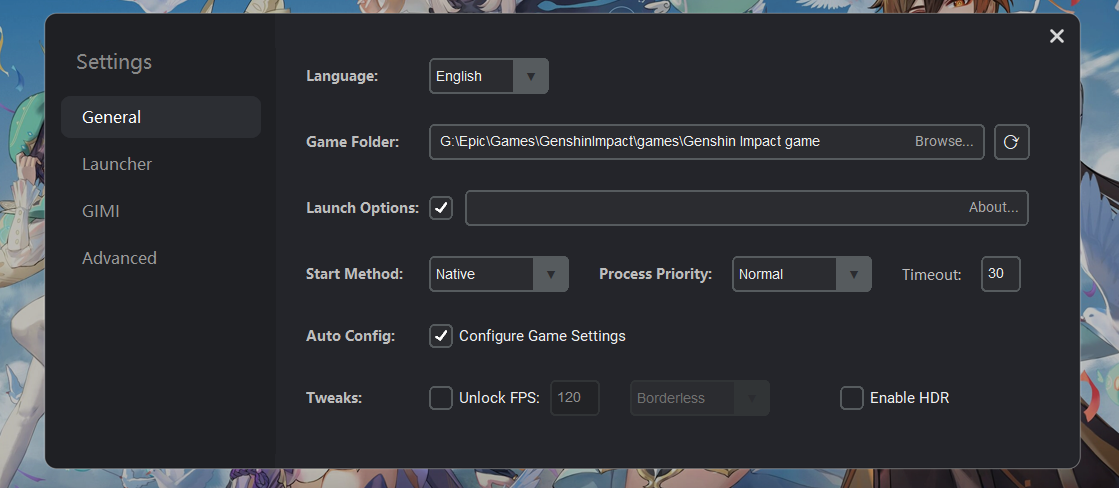
Task: Click the 'Launch Options:' label
Action: point(363,208)
